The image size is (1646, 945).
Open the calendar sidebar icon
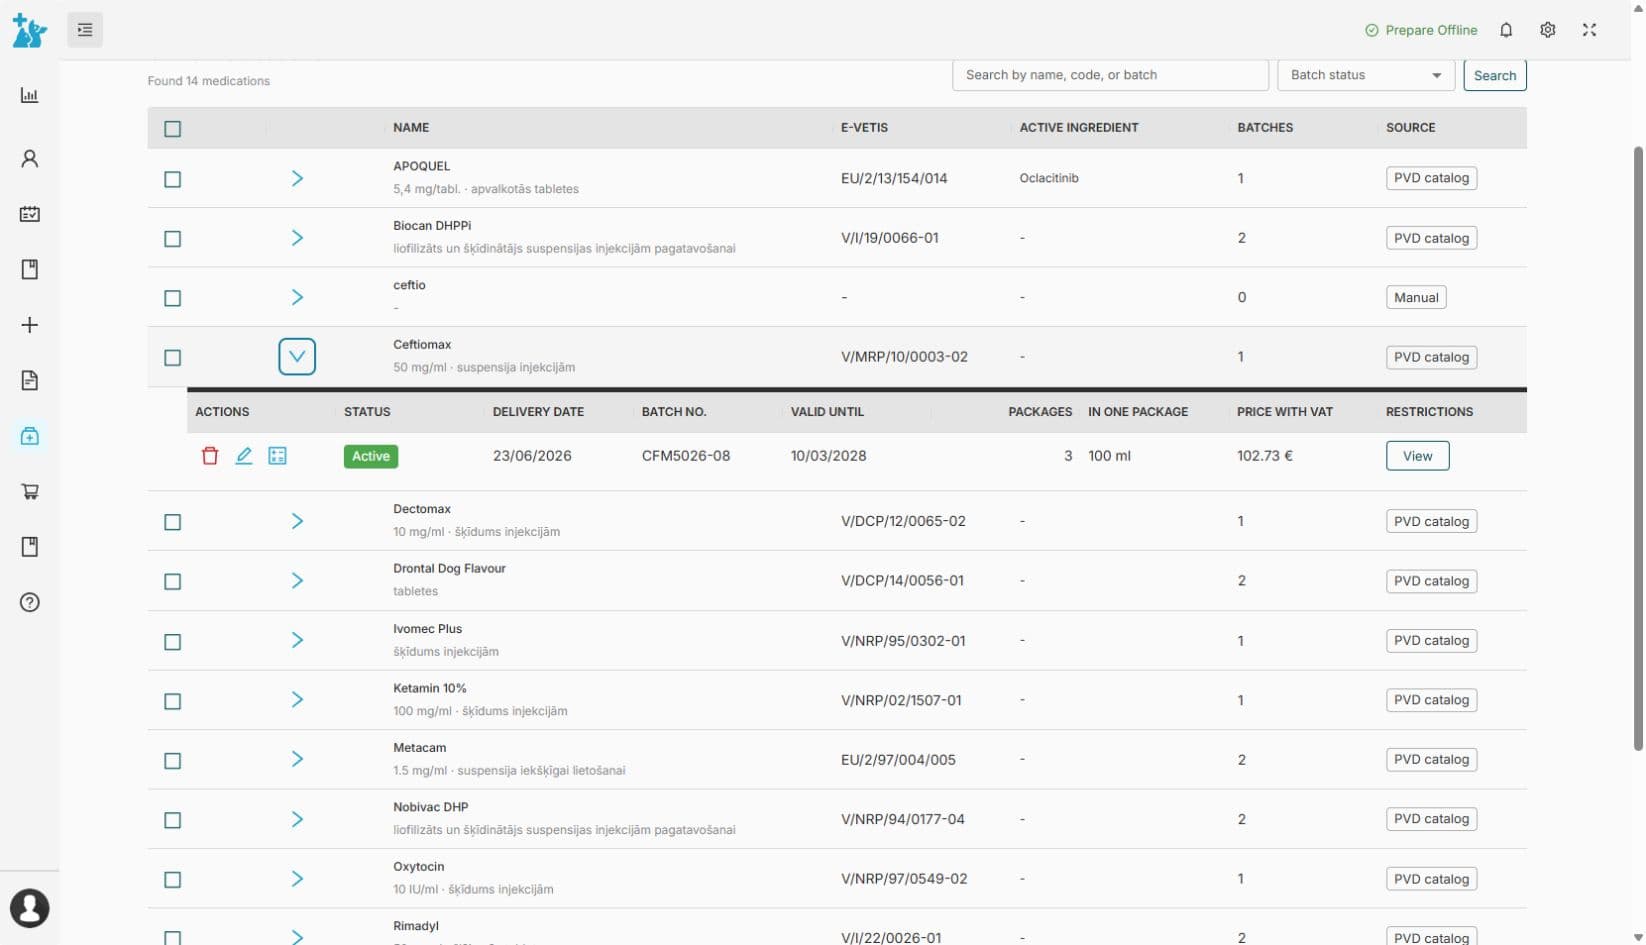pos(30,214)
